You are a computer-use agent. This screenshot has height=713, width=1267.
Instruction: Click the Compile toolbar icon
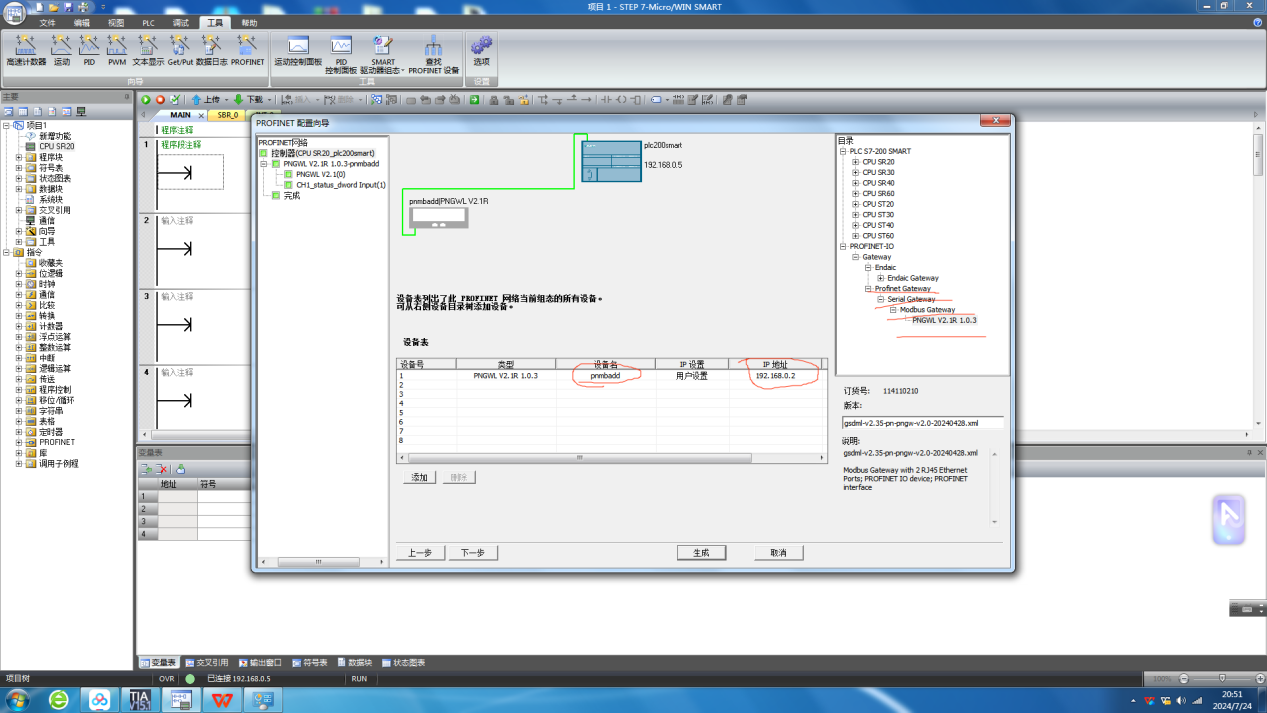pos(175,100)
